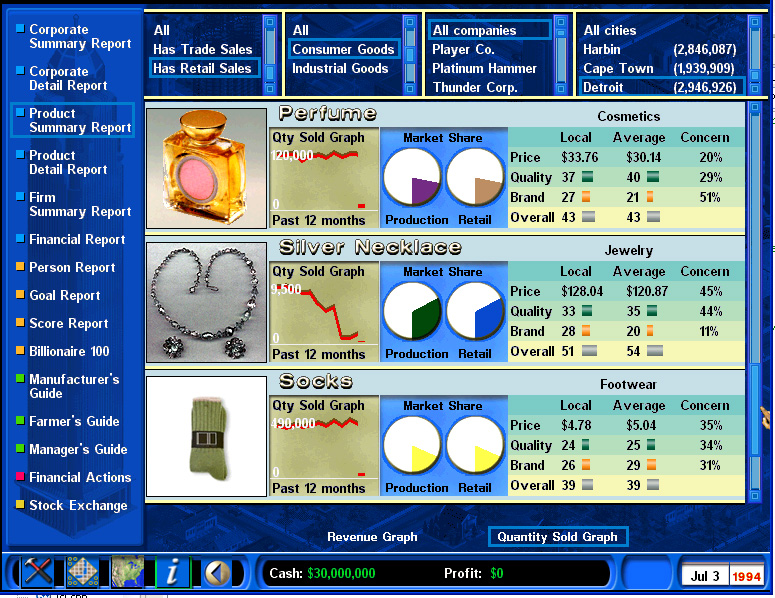The height and width of the screenshot is (598, 775).
Task: Click the Perfume Qty Sold Graph
Action: [x=324, y=178]
